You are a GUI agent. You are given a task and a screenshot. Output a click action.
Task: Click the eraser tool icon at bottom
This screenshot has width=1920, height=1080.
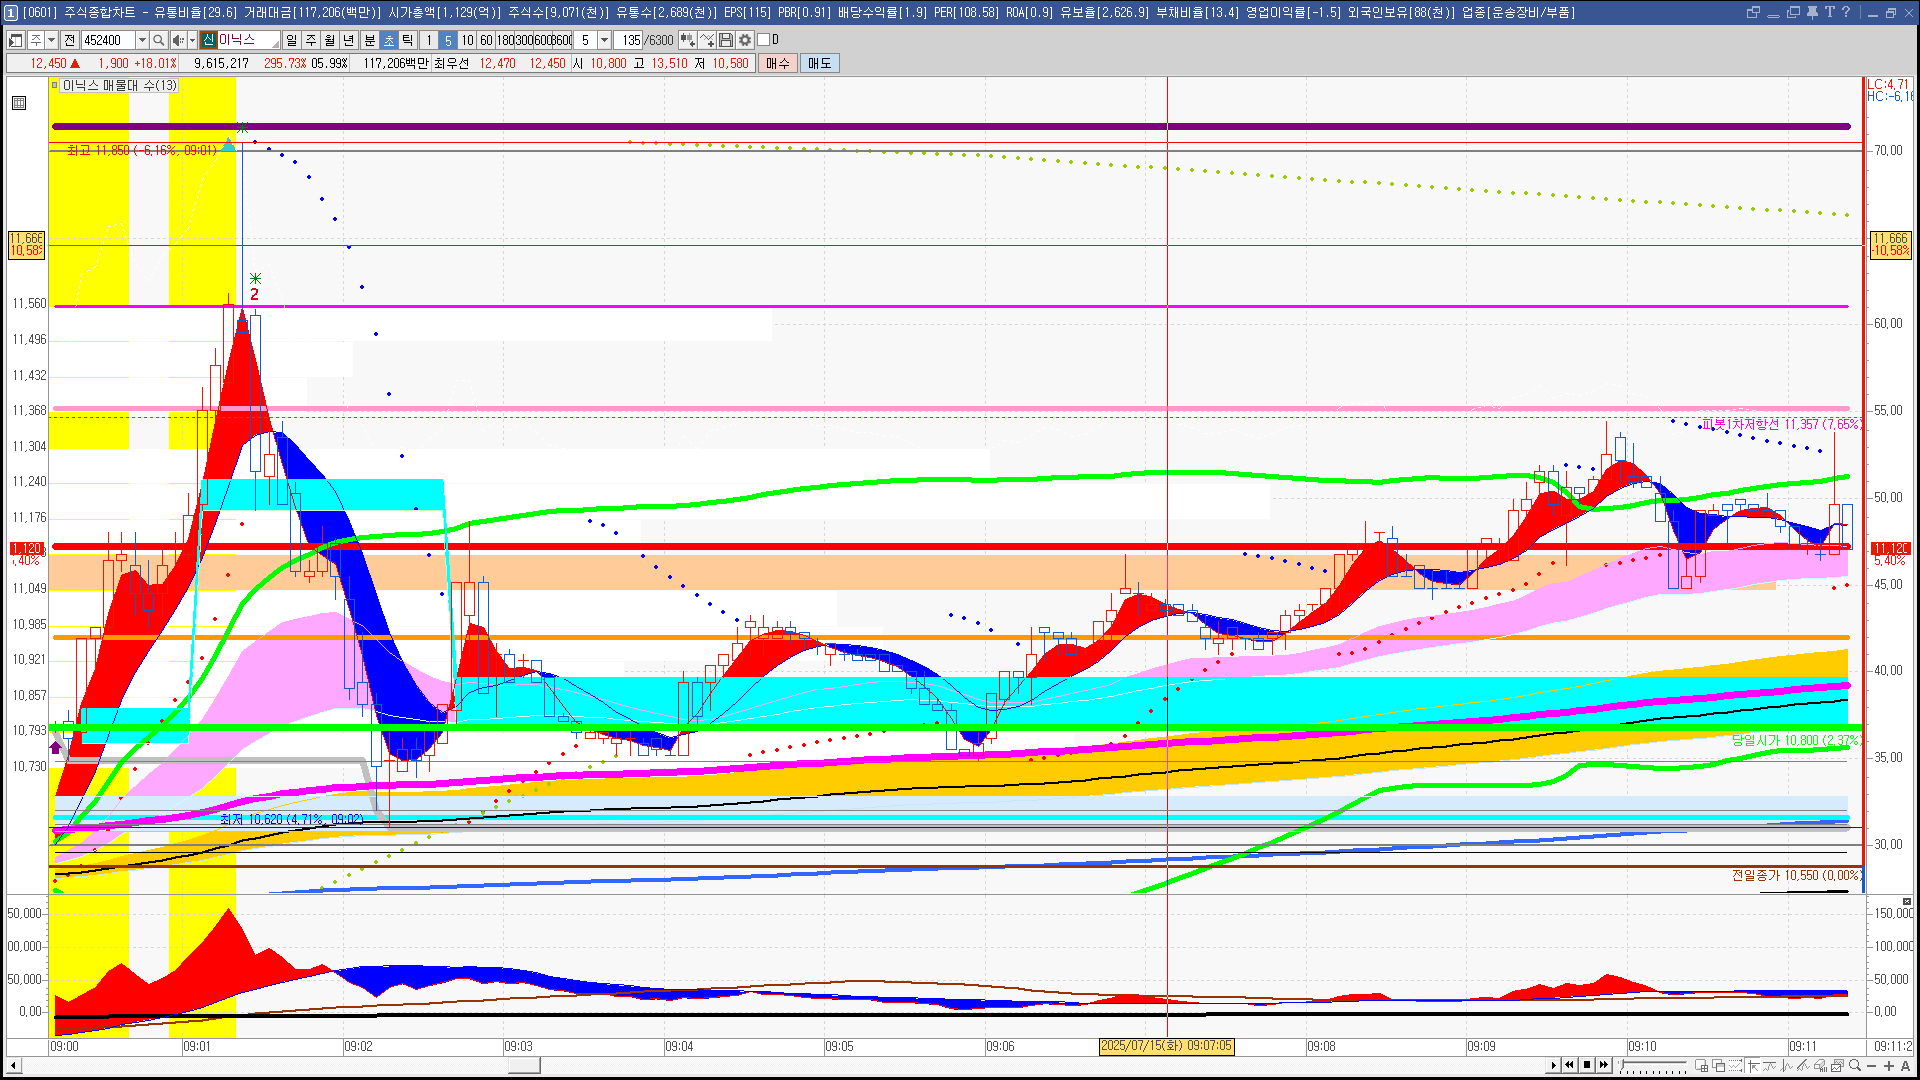tap(1820, 1066)
